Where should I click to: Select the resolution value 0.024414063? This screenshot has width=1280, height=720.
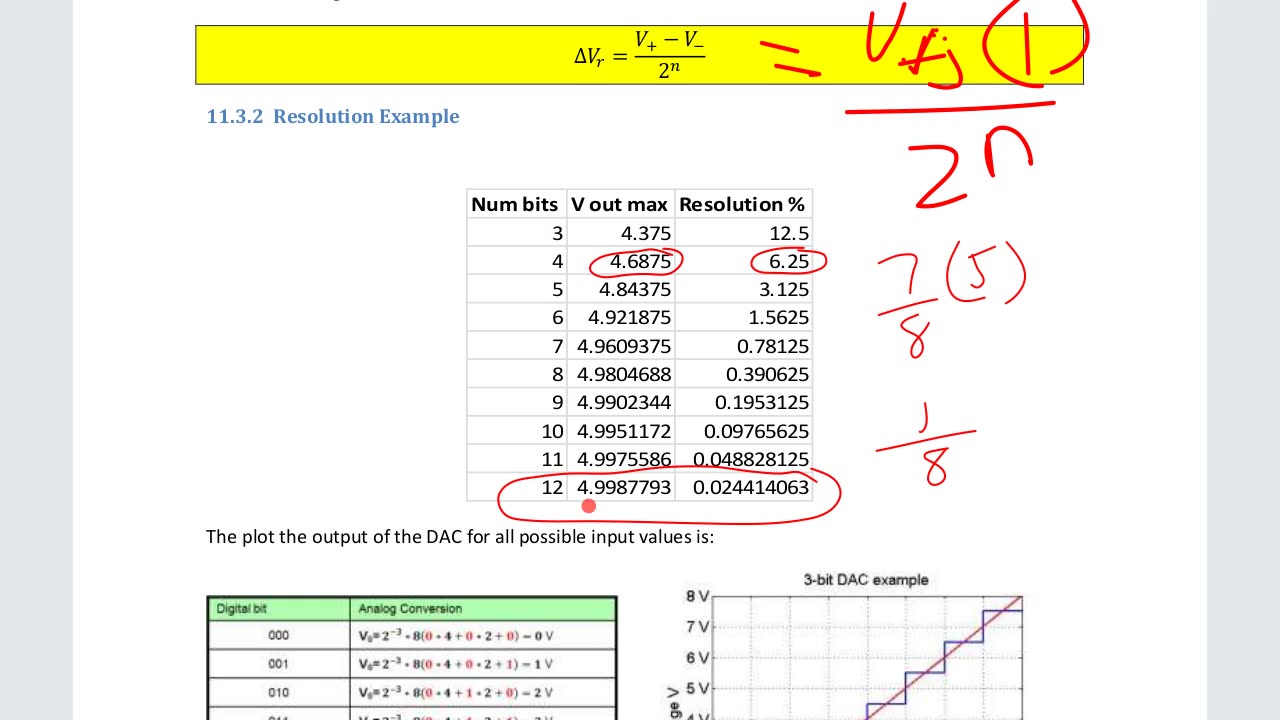(752, 487)
